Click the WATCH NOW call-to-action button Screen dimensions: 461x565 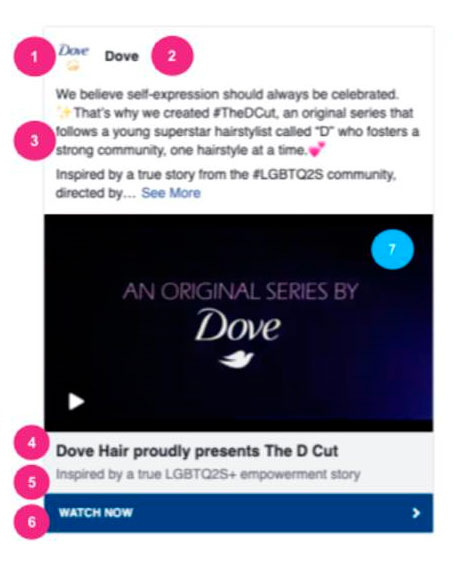(x=239, y=513)
